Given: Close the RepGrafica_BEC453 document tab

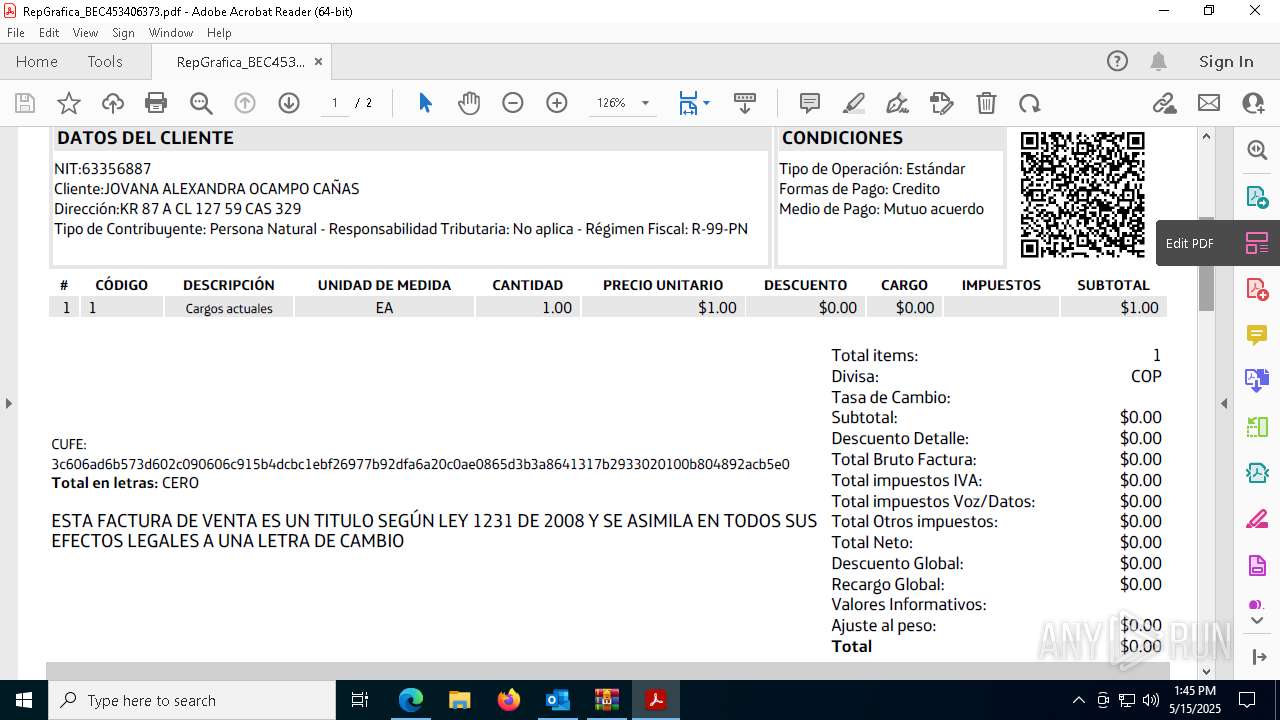Looking at the screenshot, I should coord(318,61).
